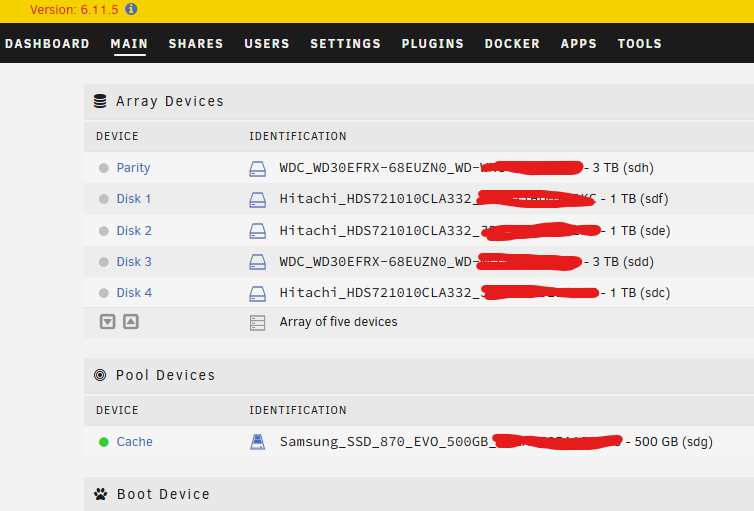Open the Disk 1 link
This screenshot has width=754, height=511.
tap(134, 199)
